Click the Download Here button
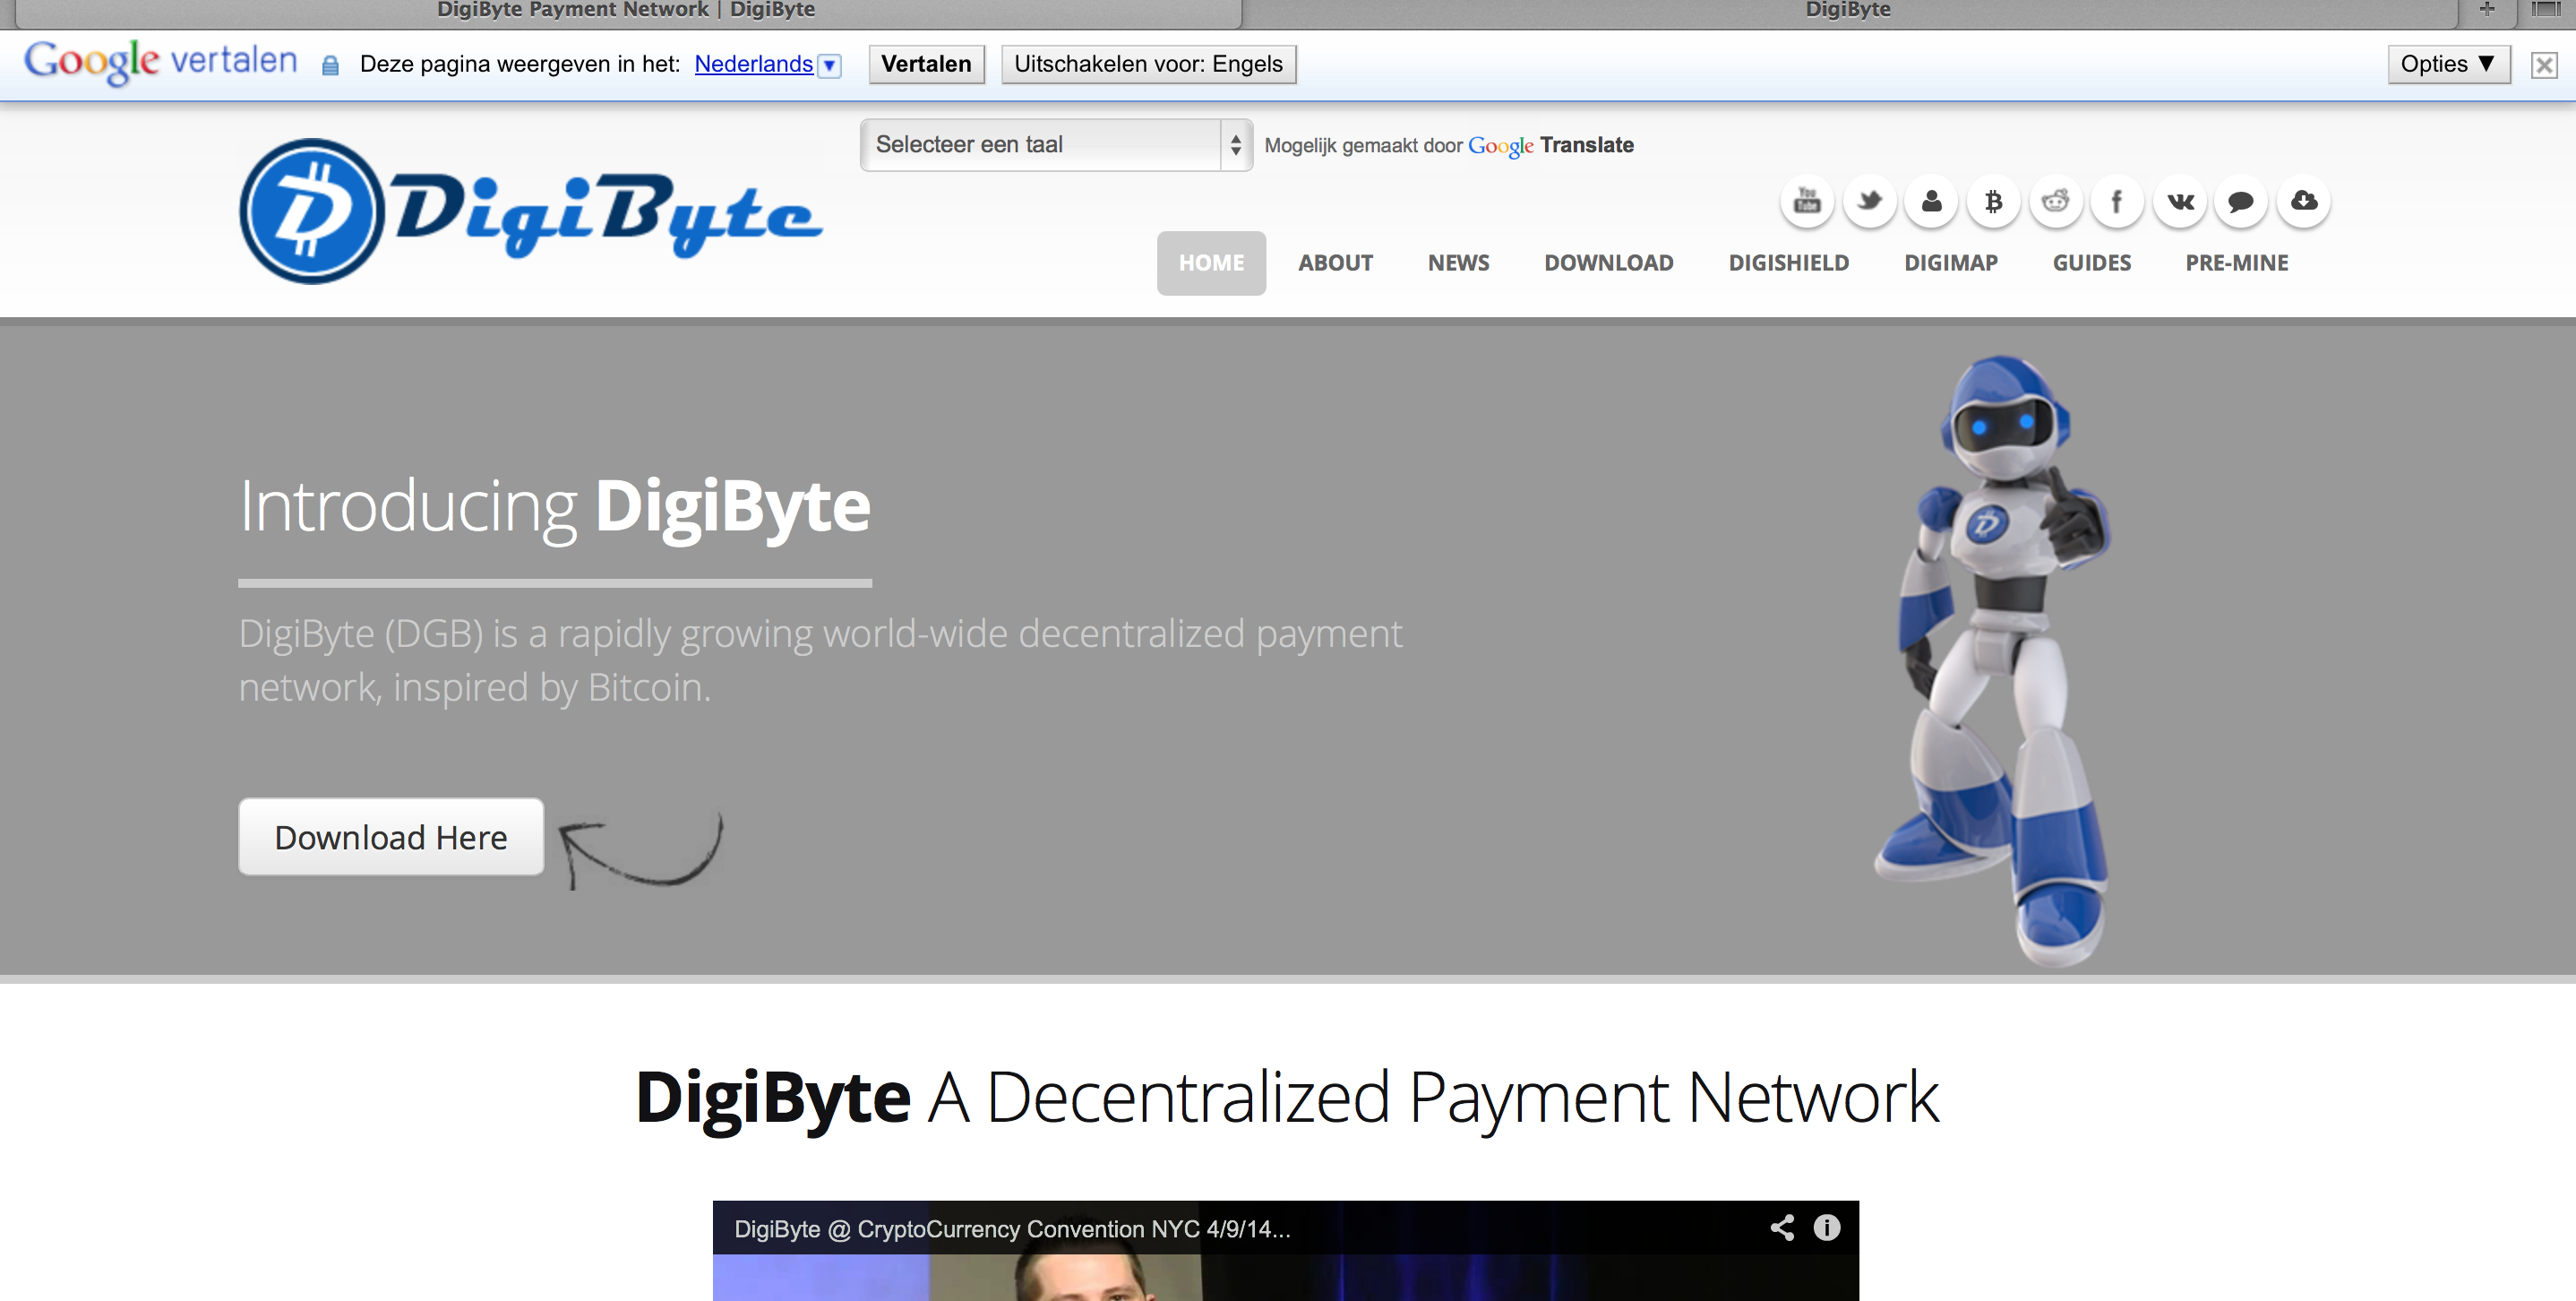 tap(391, 837)
